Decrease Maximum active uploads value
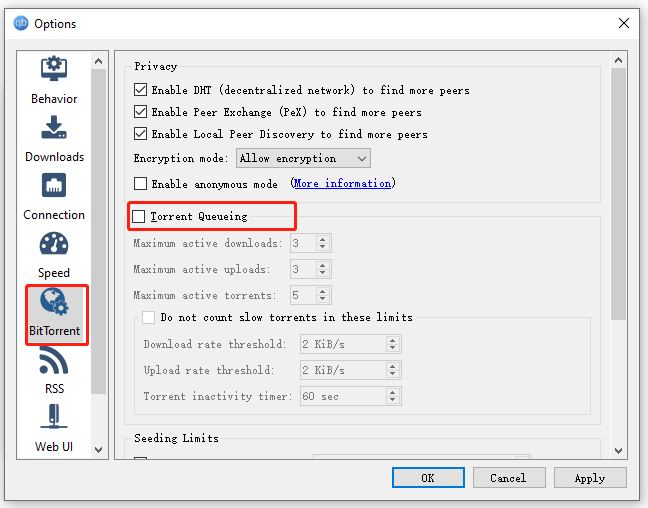Image resolution: width=648 pixels, height=508 pixels. point(323,273)
